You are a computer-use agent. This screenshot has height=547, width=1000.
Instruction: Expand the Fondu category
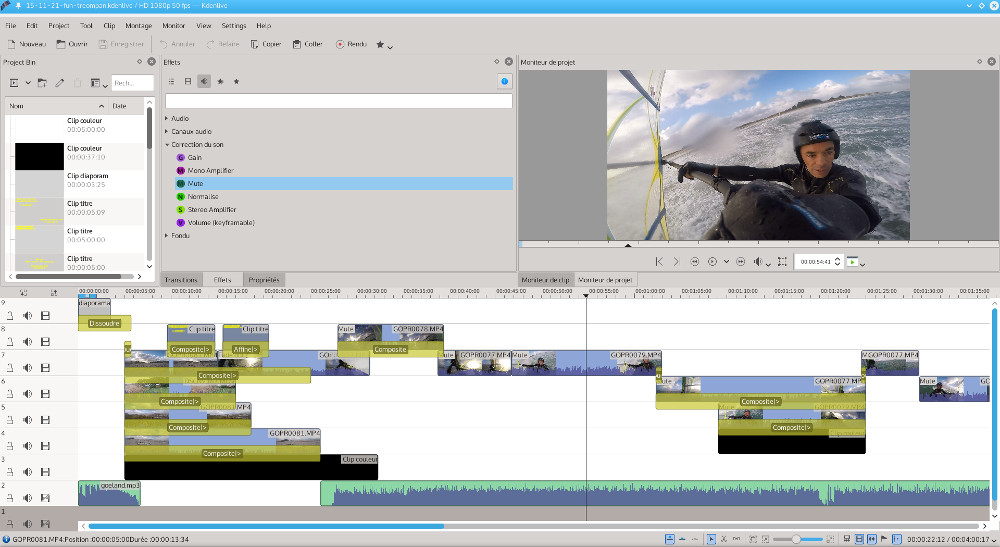[166, 236]
